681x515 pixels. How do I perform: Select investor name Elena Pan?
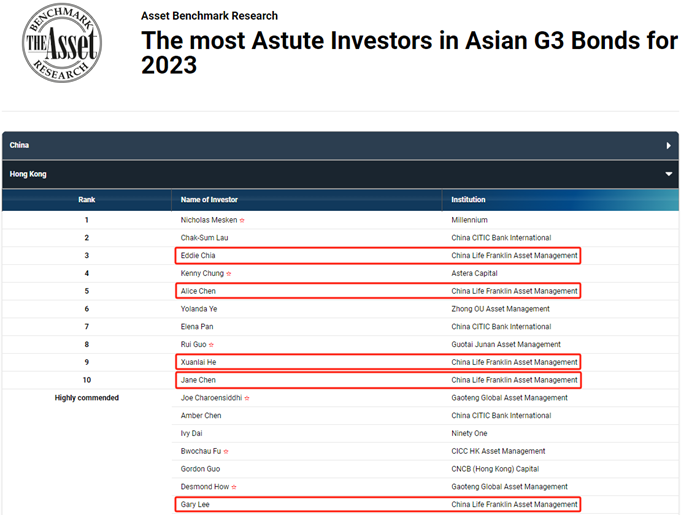click(197, 327)
